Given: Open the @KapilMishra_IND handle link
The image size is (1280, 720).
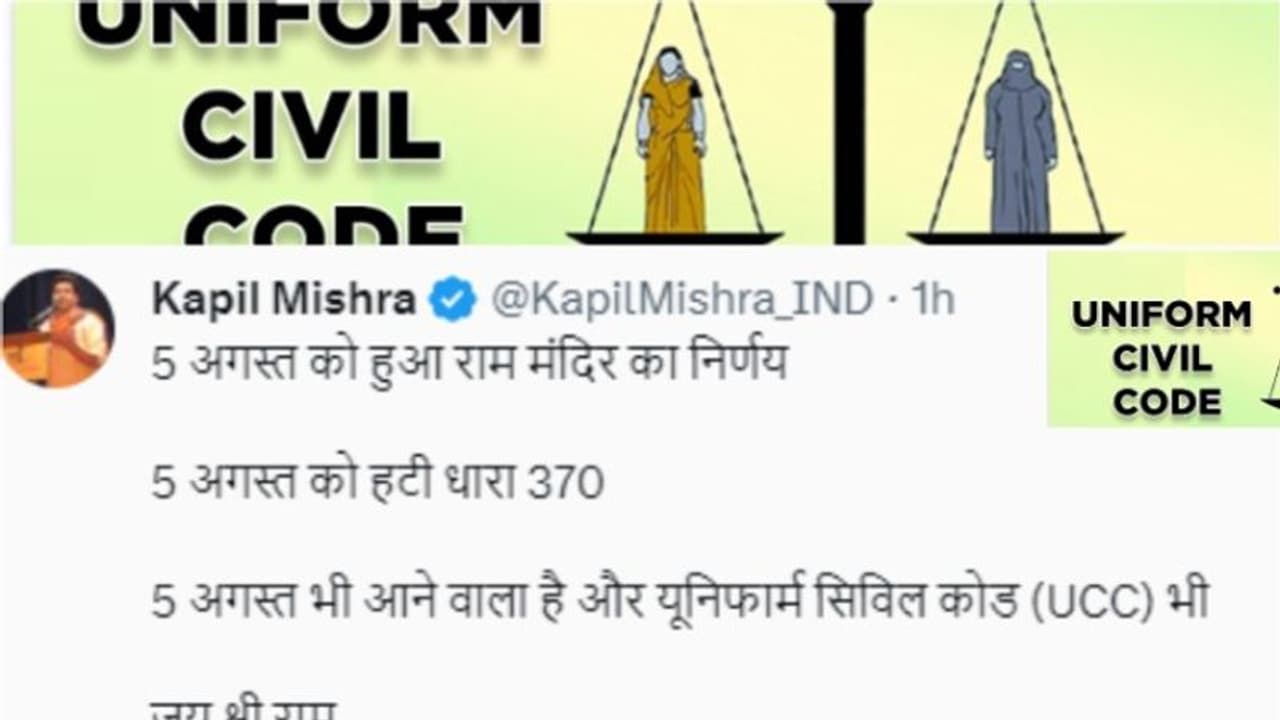Looking at the screenshot, I should tap(682, 300).
